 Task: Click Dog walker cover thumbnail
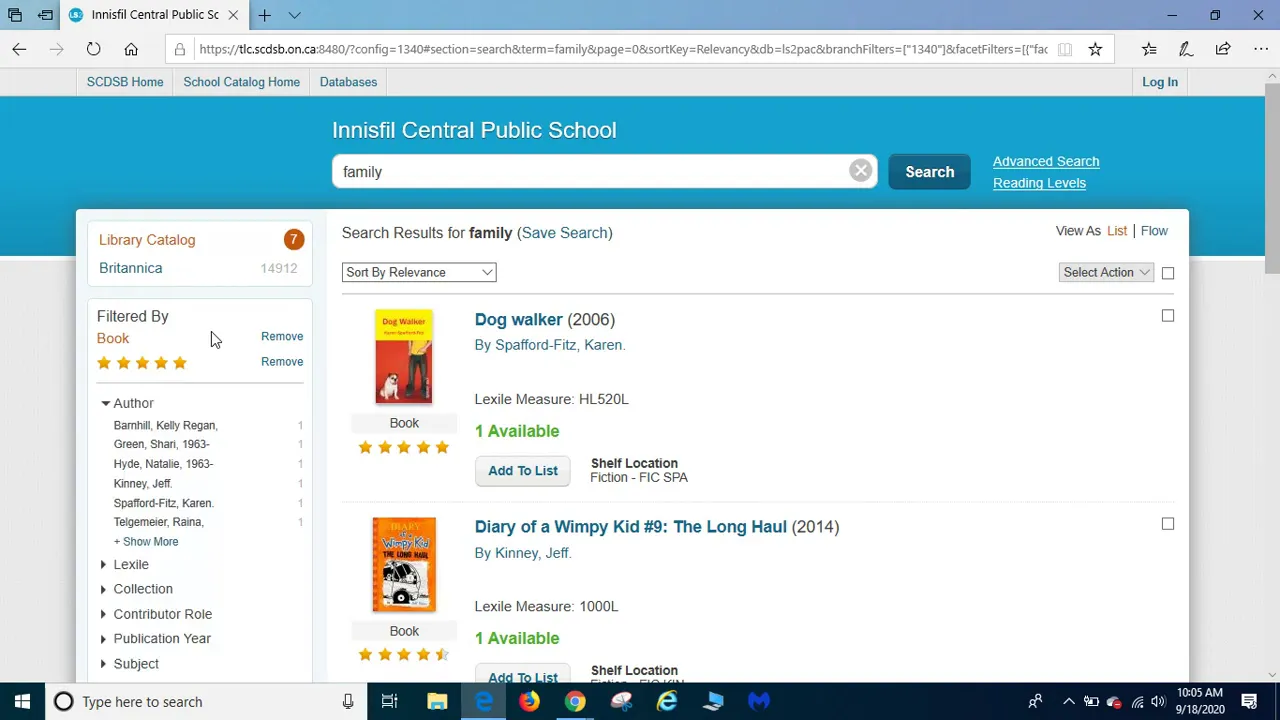coord(404,357)
